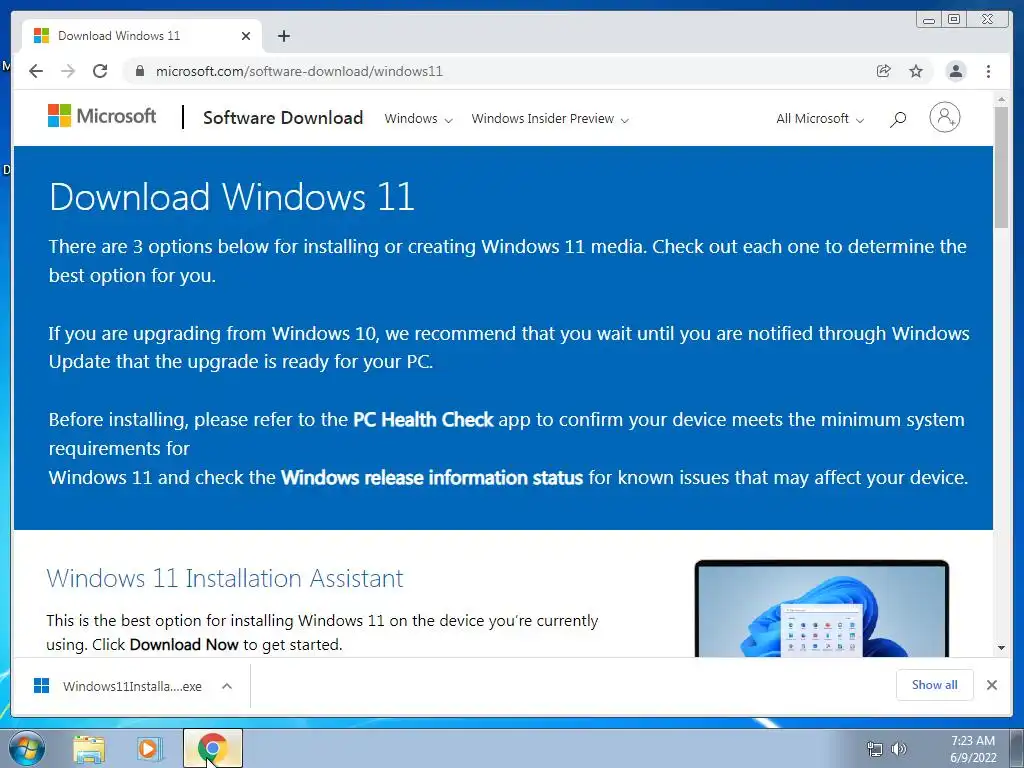Open the Chrome profile avatar
The width and height of the screenshot is (1024, 768).
956,71
